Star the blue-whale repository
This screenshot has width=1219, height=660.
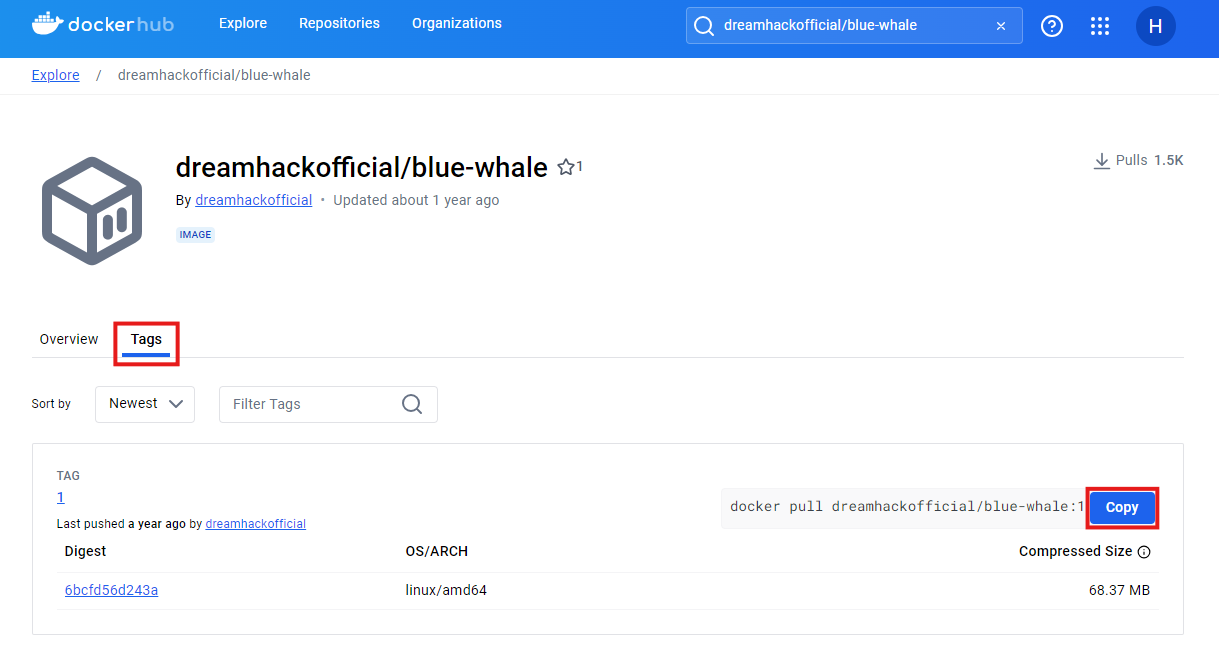(x=565, y=166)
